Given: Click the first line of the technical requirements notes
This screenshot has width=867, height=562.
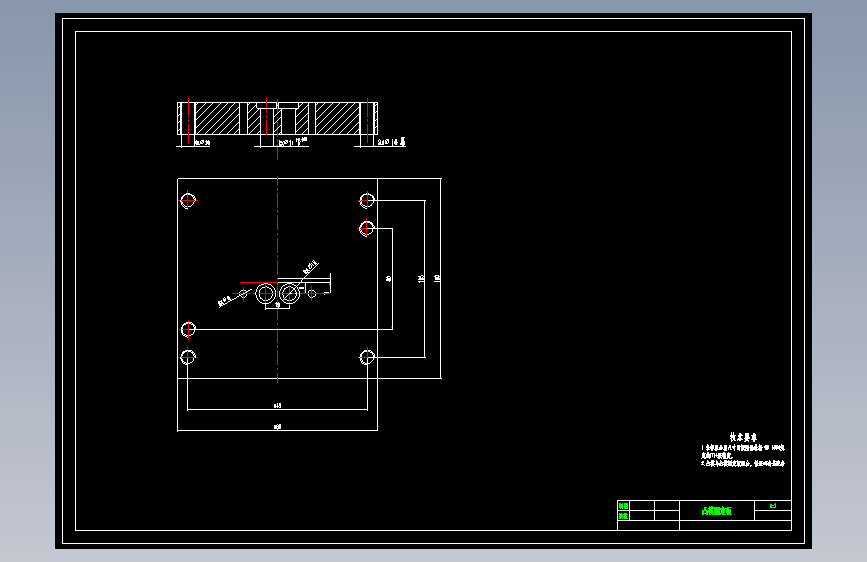Looking at the screenshot, I should 743,447.
